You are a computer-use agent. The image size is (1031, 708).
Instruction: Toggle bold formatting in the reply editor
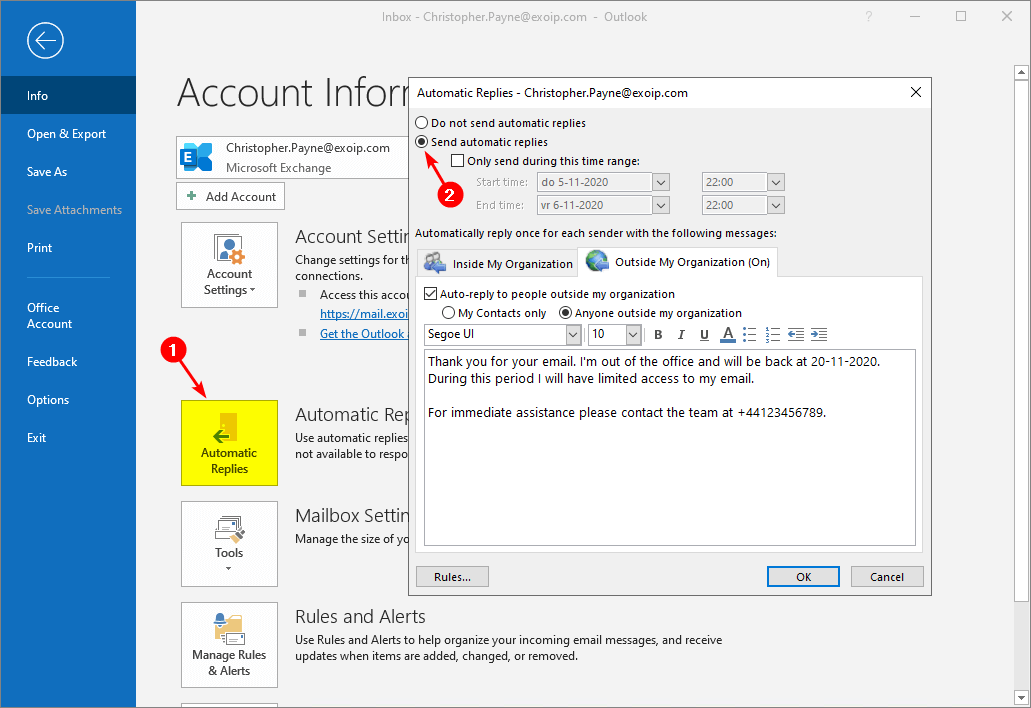tap(658, 334)
